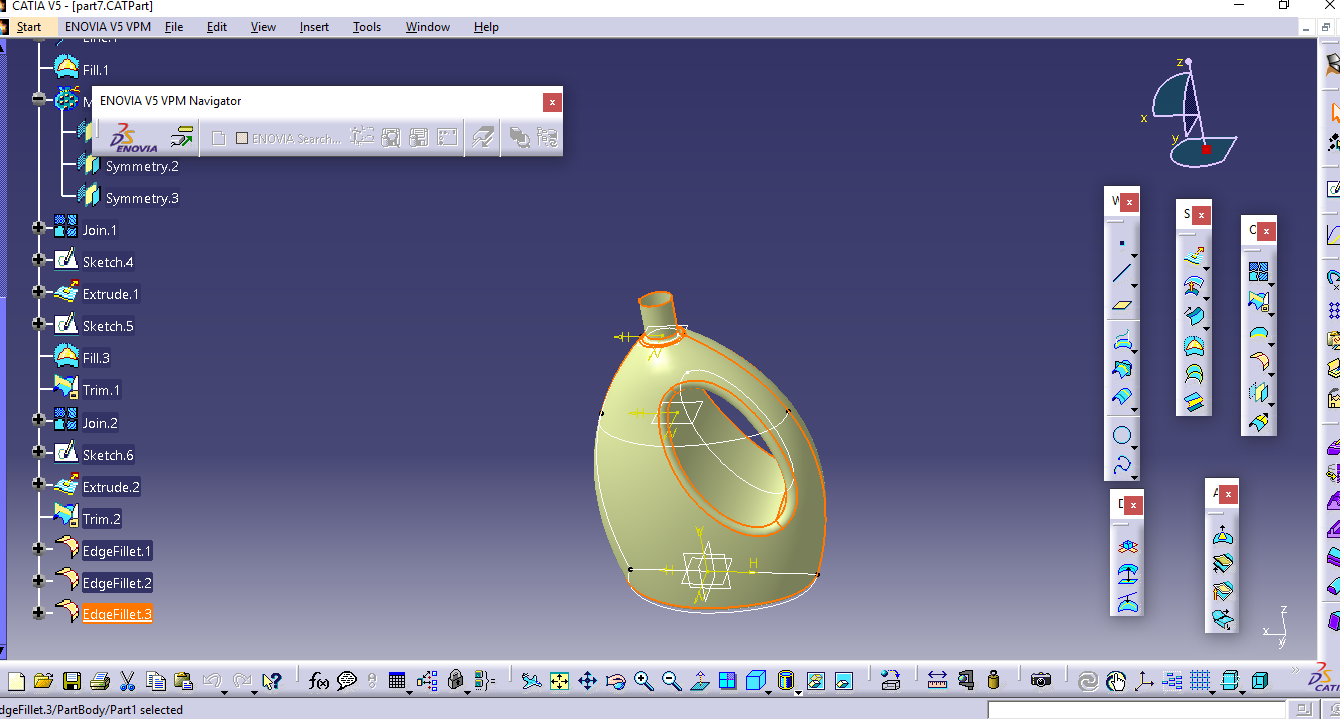Viewport: 1340px width, 719px height.
Task: Open the ENOVIA V5 VPM menu
Action: (x=108, y=27)
